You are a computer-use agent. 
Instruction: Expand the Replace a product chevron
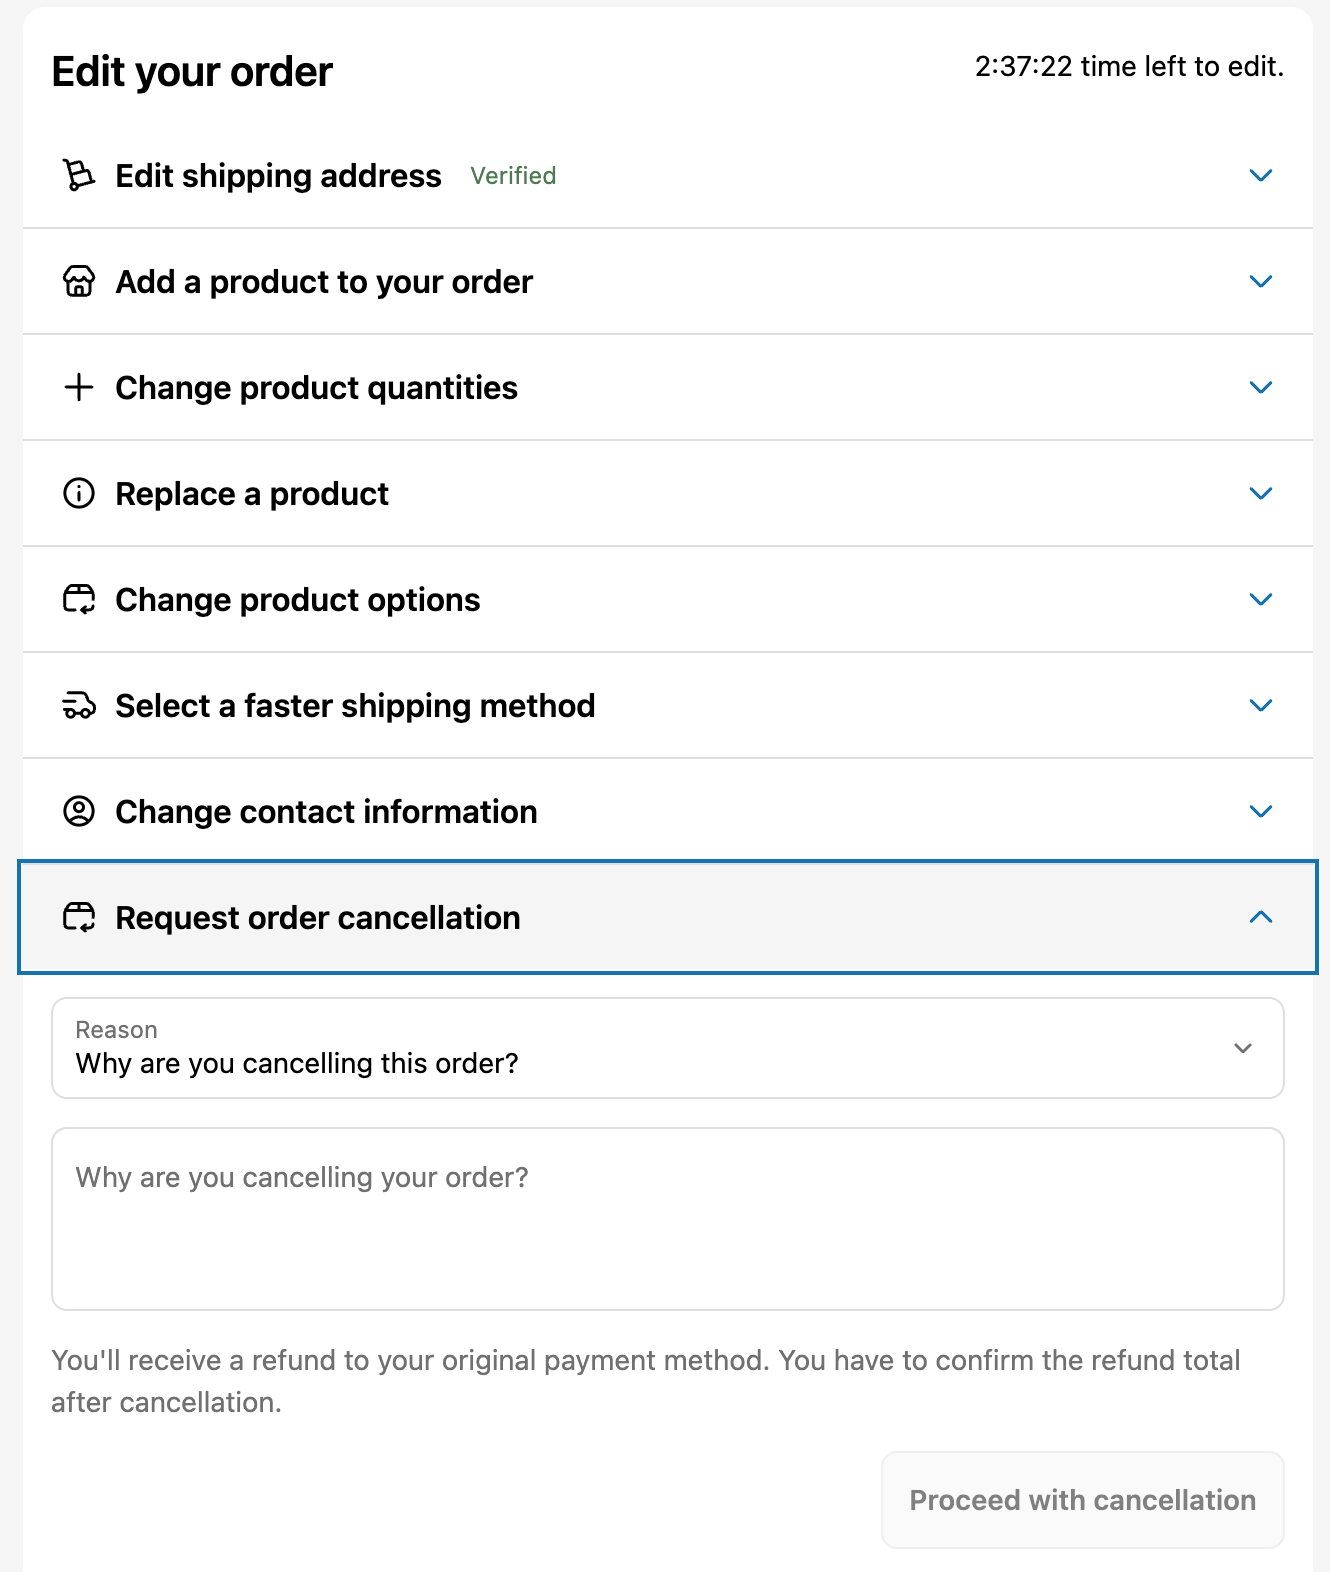(x=1261, y=493)
